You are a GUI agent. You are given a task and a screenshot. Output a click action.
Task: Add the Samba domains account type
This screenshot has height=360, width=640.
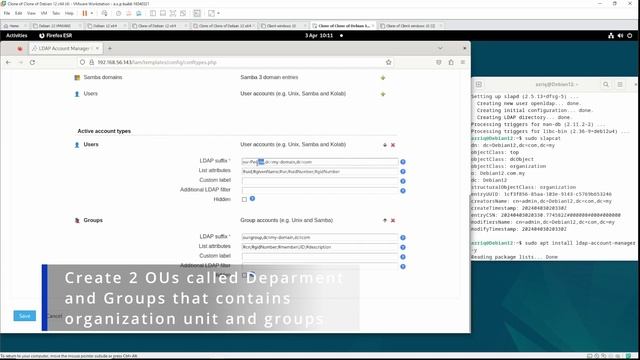pyautogui.click(x=383, y=78)
